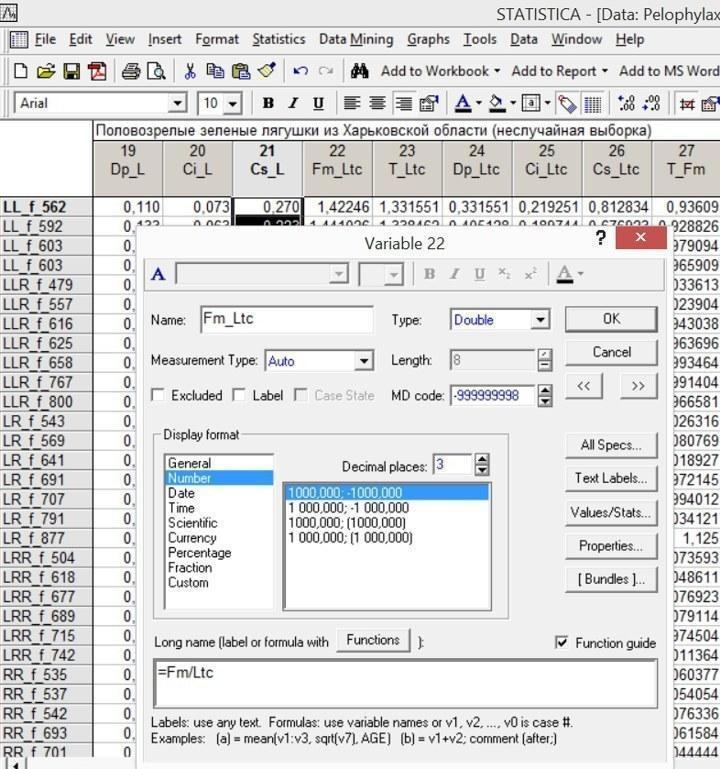720x769 pixels.
Task: Open the Data Mining menu
Action: click(x=356, y=39)
